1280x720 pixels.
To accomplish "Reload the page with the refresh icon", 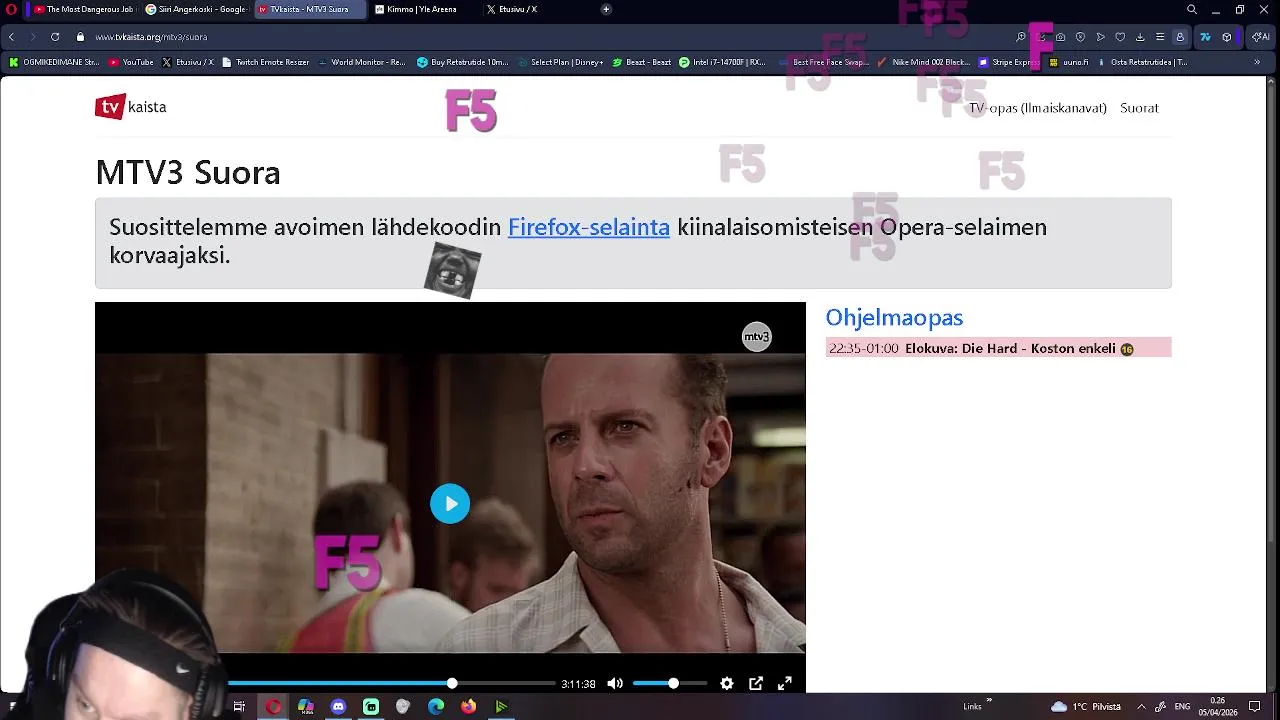I will (x=54, y=37).
